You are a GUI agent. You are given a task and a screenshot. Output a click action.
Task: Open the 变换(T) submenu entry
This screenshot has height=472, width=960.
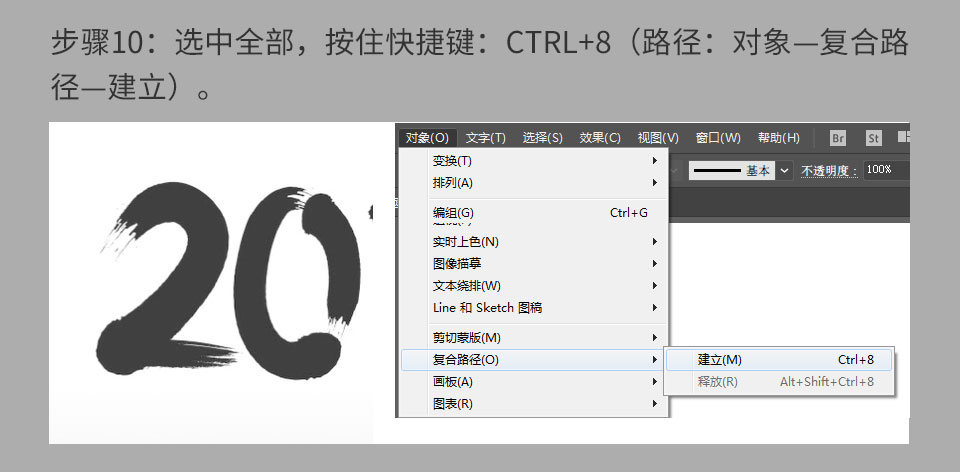[533, 161]
